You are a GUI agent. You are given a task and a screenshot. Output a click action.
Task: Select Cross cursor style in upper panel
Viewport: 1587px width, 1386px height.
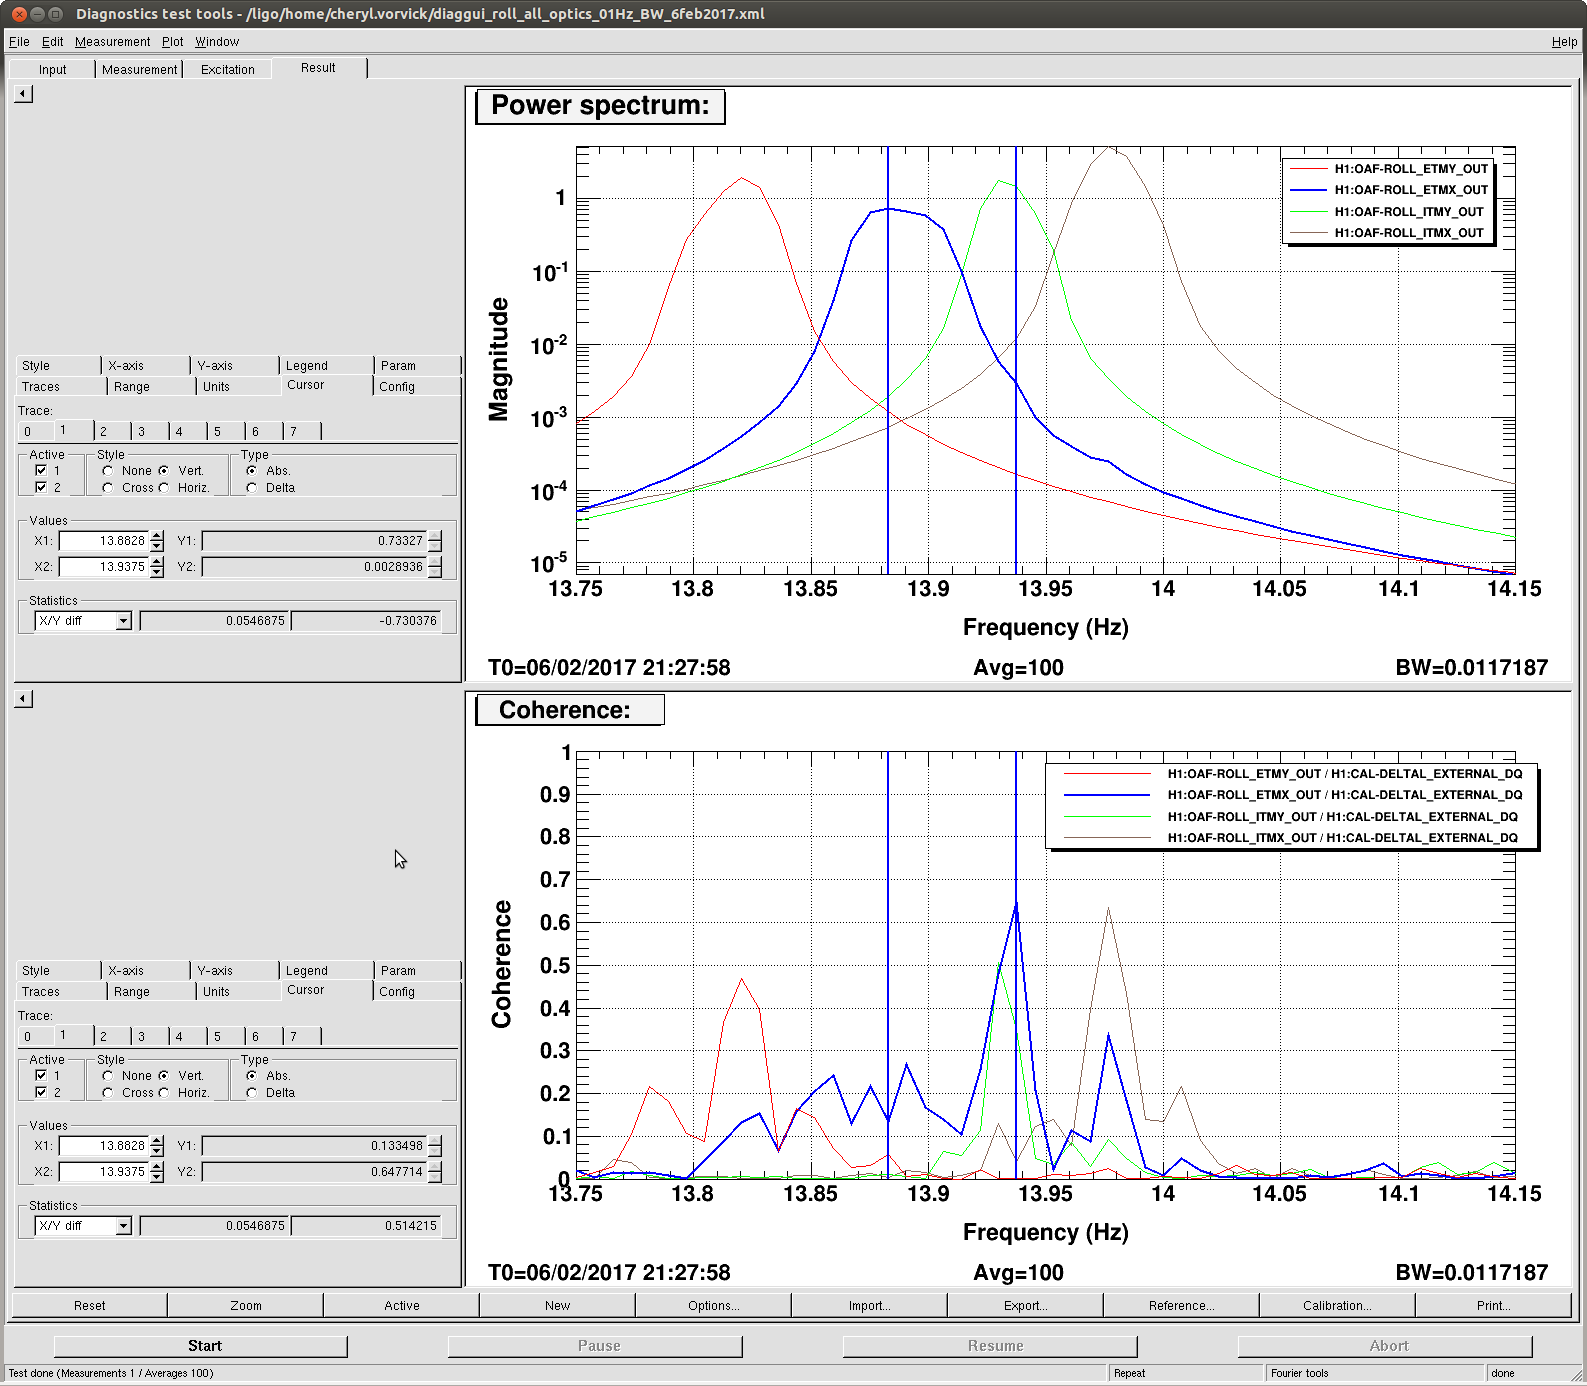(107, 487)
